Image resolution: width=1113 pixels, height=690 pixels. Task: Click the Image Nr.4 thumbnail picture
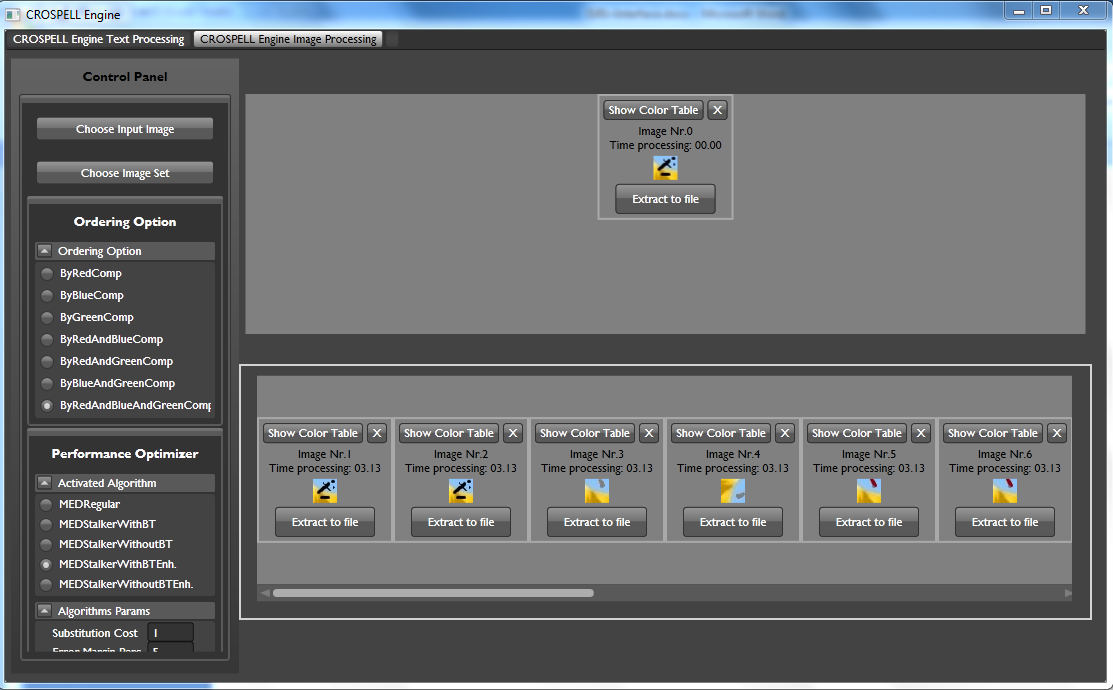point(733,491)
